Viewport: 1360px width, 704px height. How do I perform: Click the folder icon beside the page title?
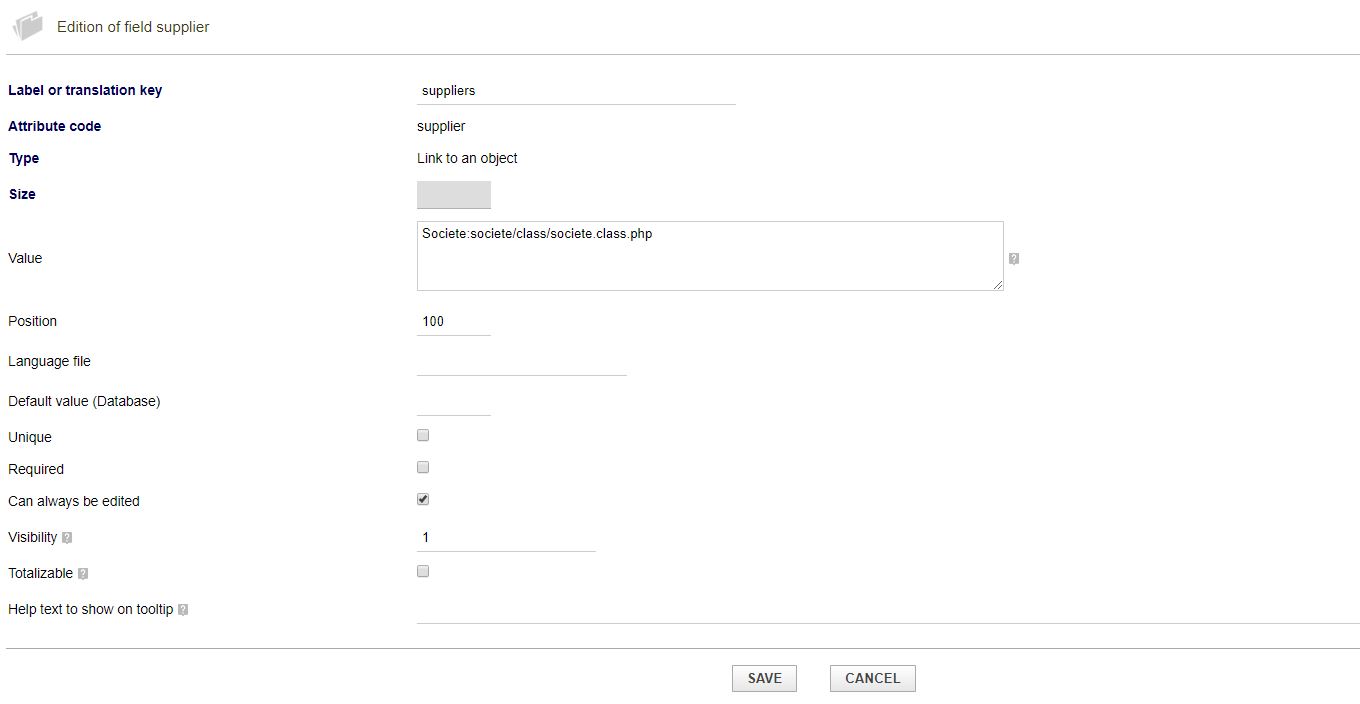click(x=28, y=26)
